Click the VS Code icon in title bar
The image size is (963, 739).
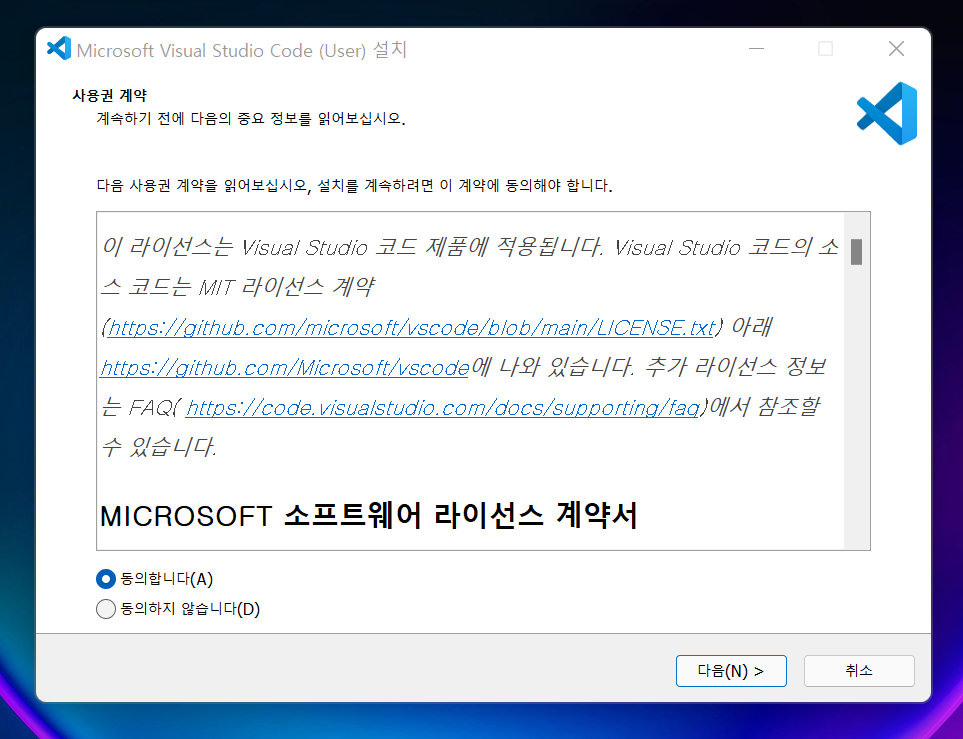click(x=59, y=49)
